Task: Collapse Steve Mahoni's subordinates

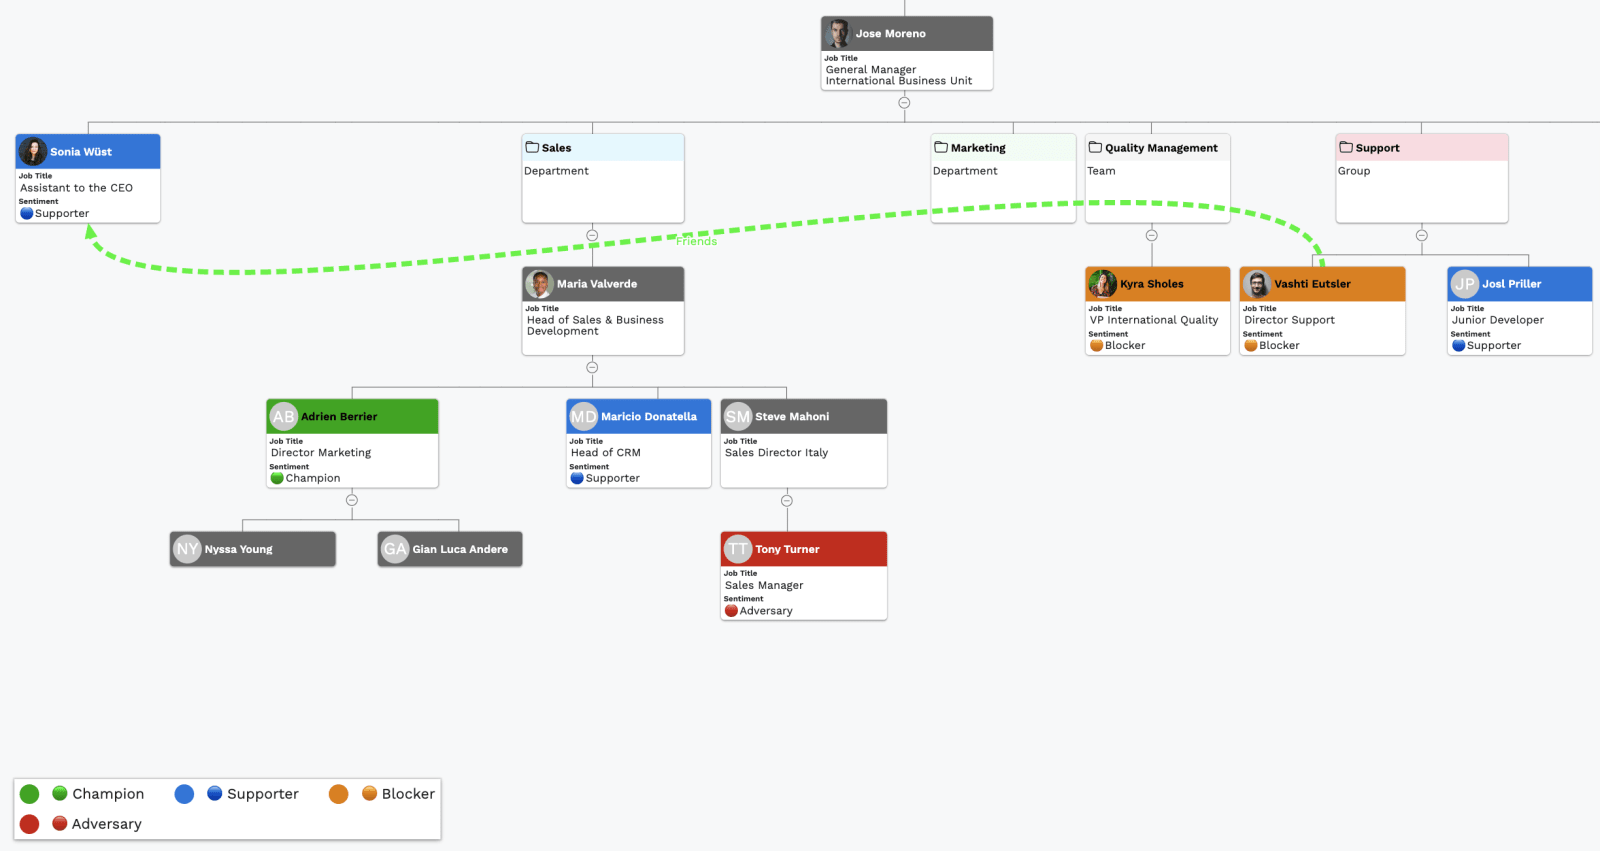Action: 786,500
